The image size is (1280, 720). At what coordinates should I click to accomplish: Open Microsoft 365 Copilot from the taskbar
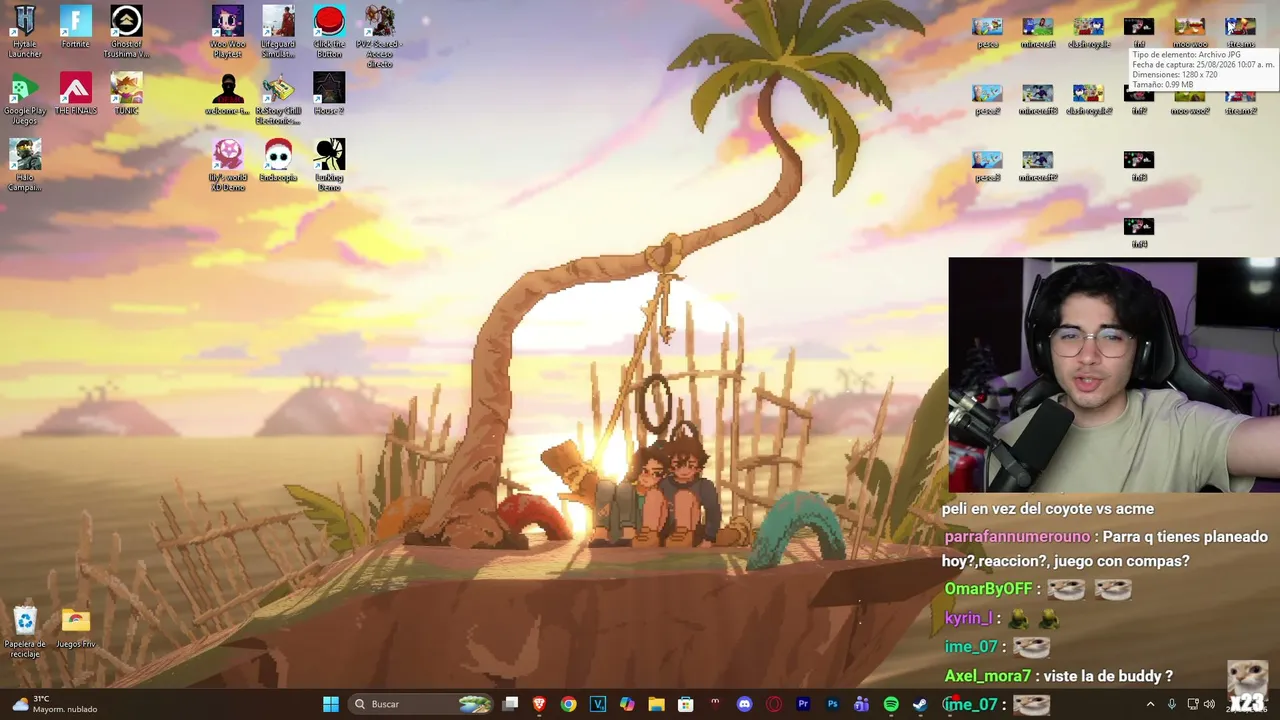coord(627,704)
